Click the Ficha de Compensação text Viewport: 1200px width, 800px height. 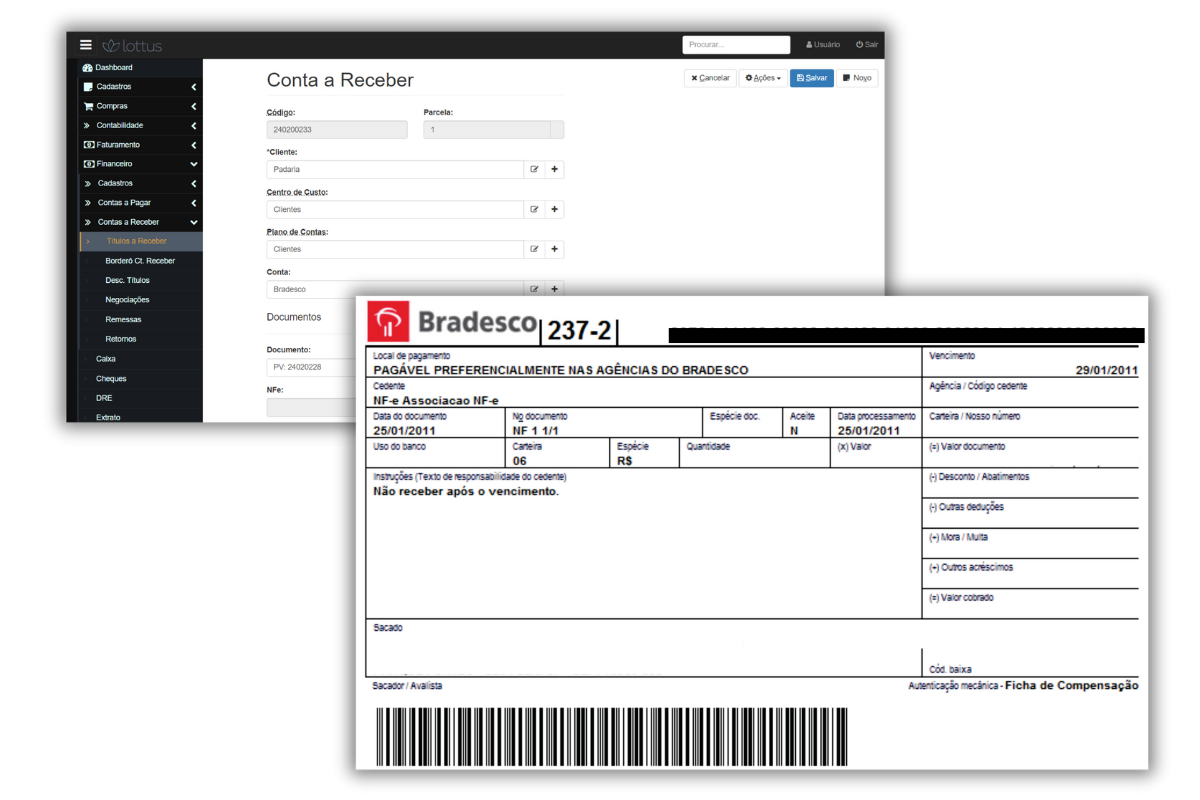1071,686
